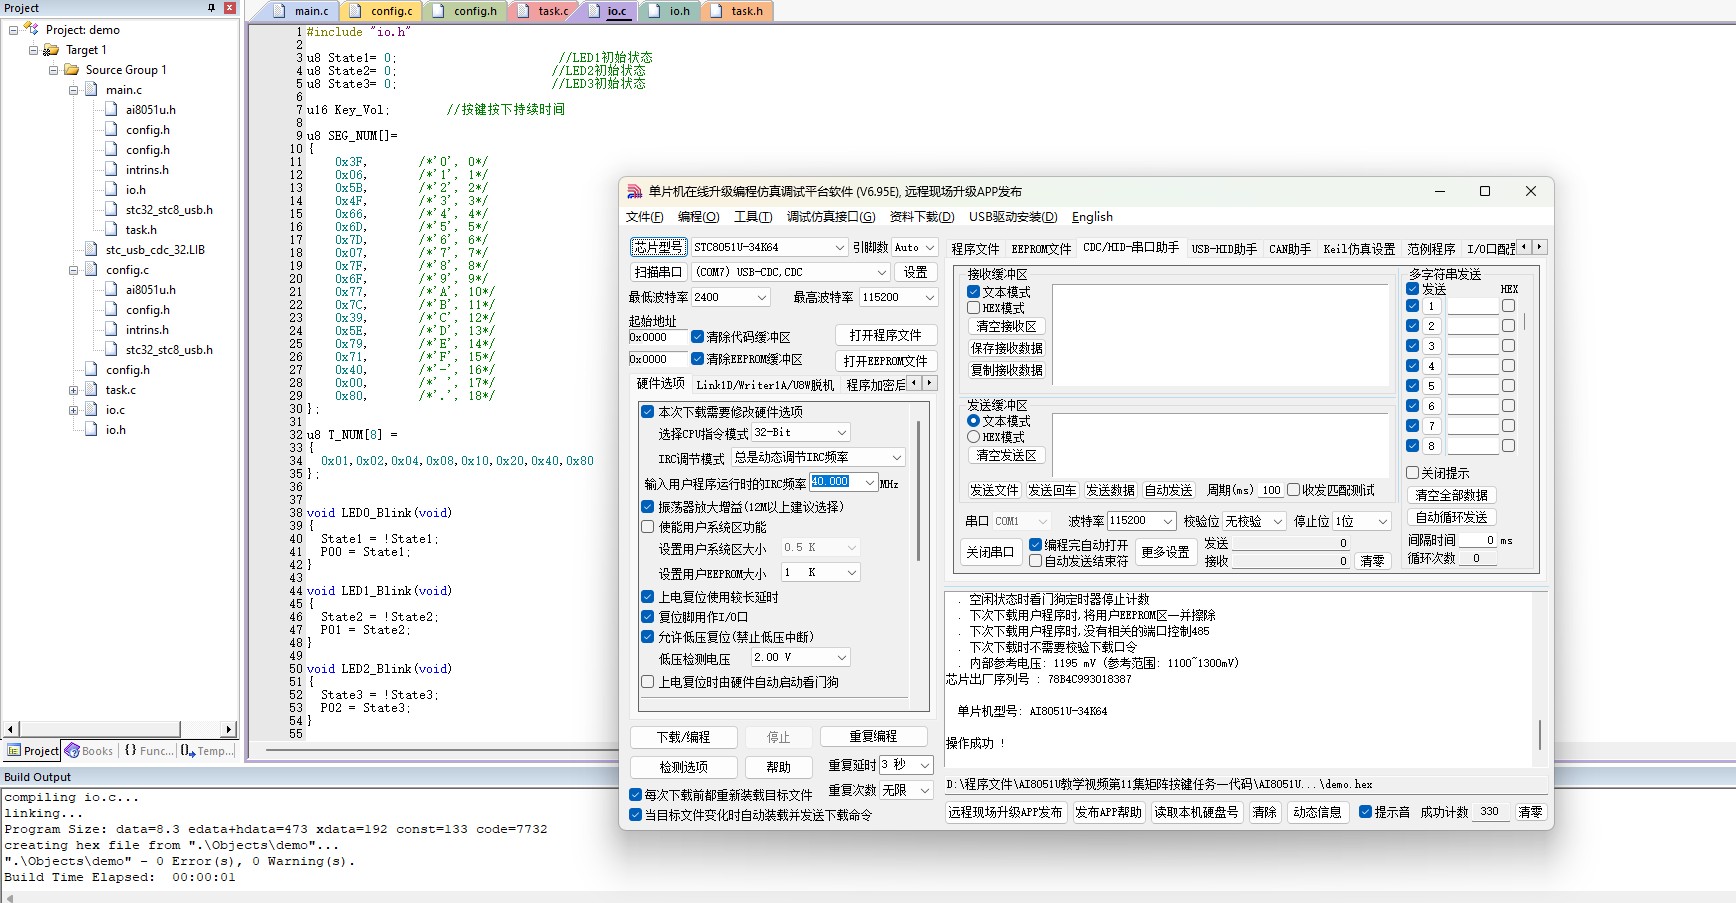Enable 关闭提示 checkbox
The image size is (1736, 903).
coord(1413,473)
